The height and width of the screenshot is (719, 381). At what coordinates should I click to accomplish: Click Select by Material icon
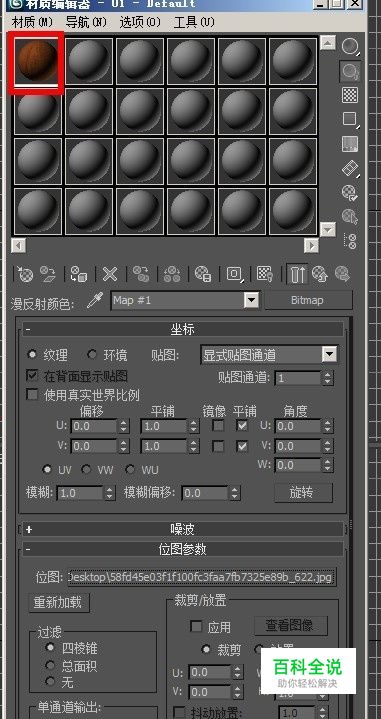click(x=350, y=216)
